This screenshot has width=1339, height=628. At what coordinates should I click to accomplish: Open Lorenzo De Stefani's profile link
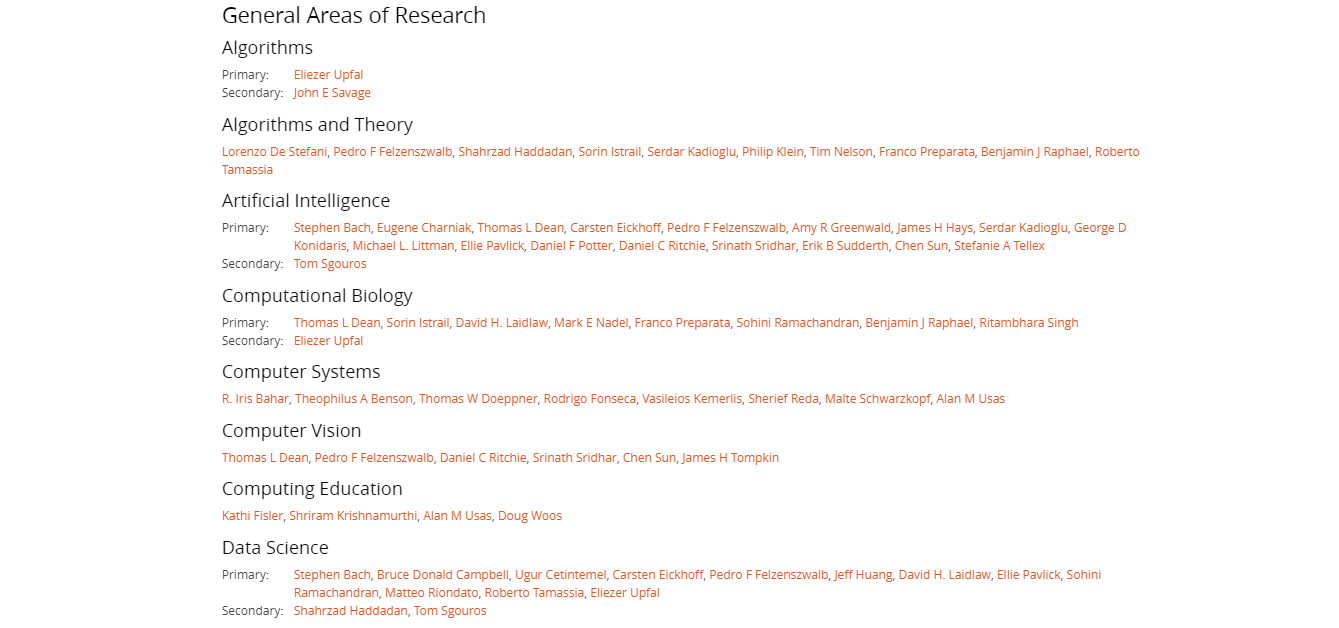tap(274, 152)
